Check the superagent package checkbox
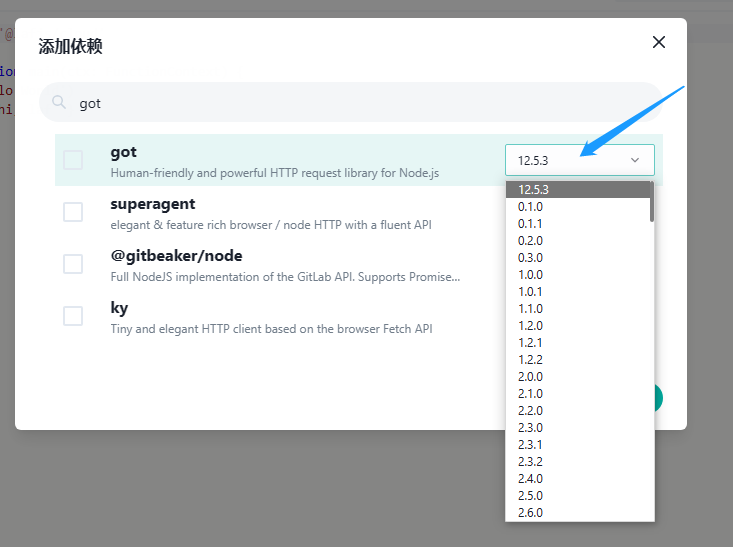733x547 pixels. (x=73, y=212)
